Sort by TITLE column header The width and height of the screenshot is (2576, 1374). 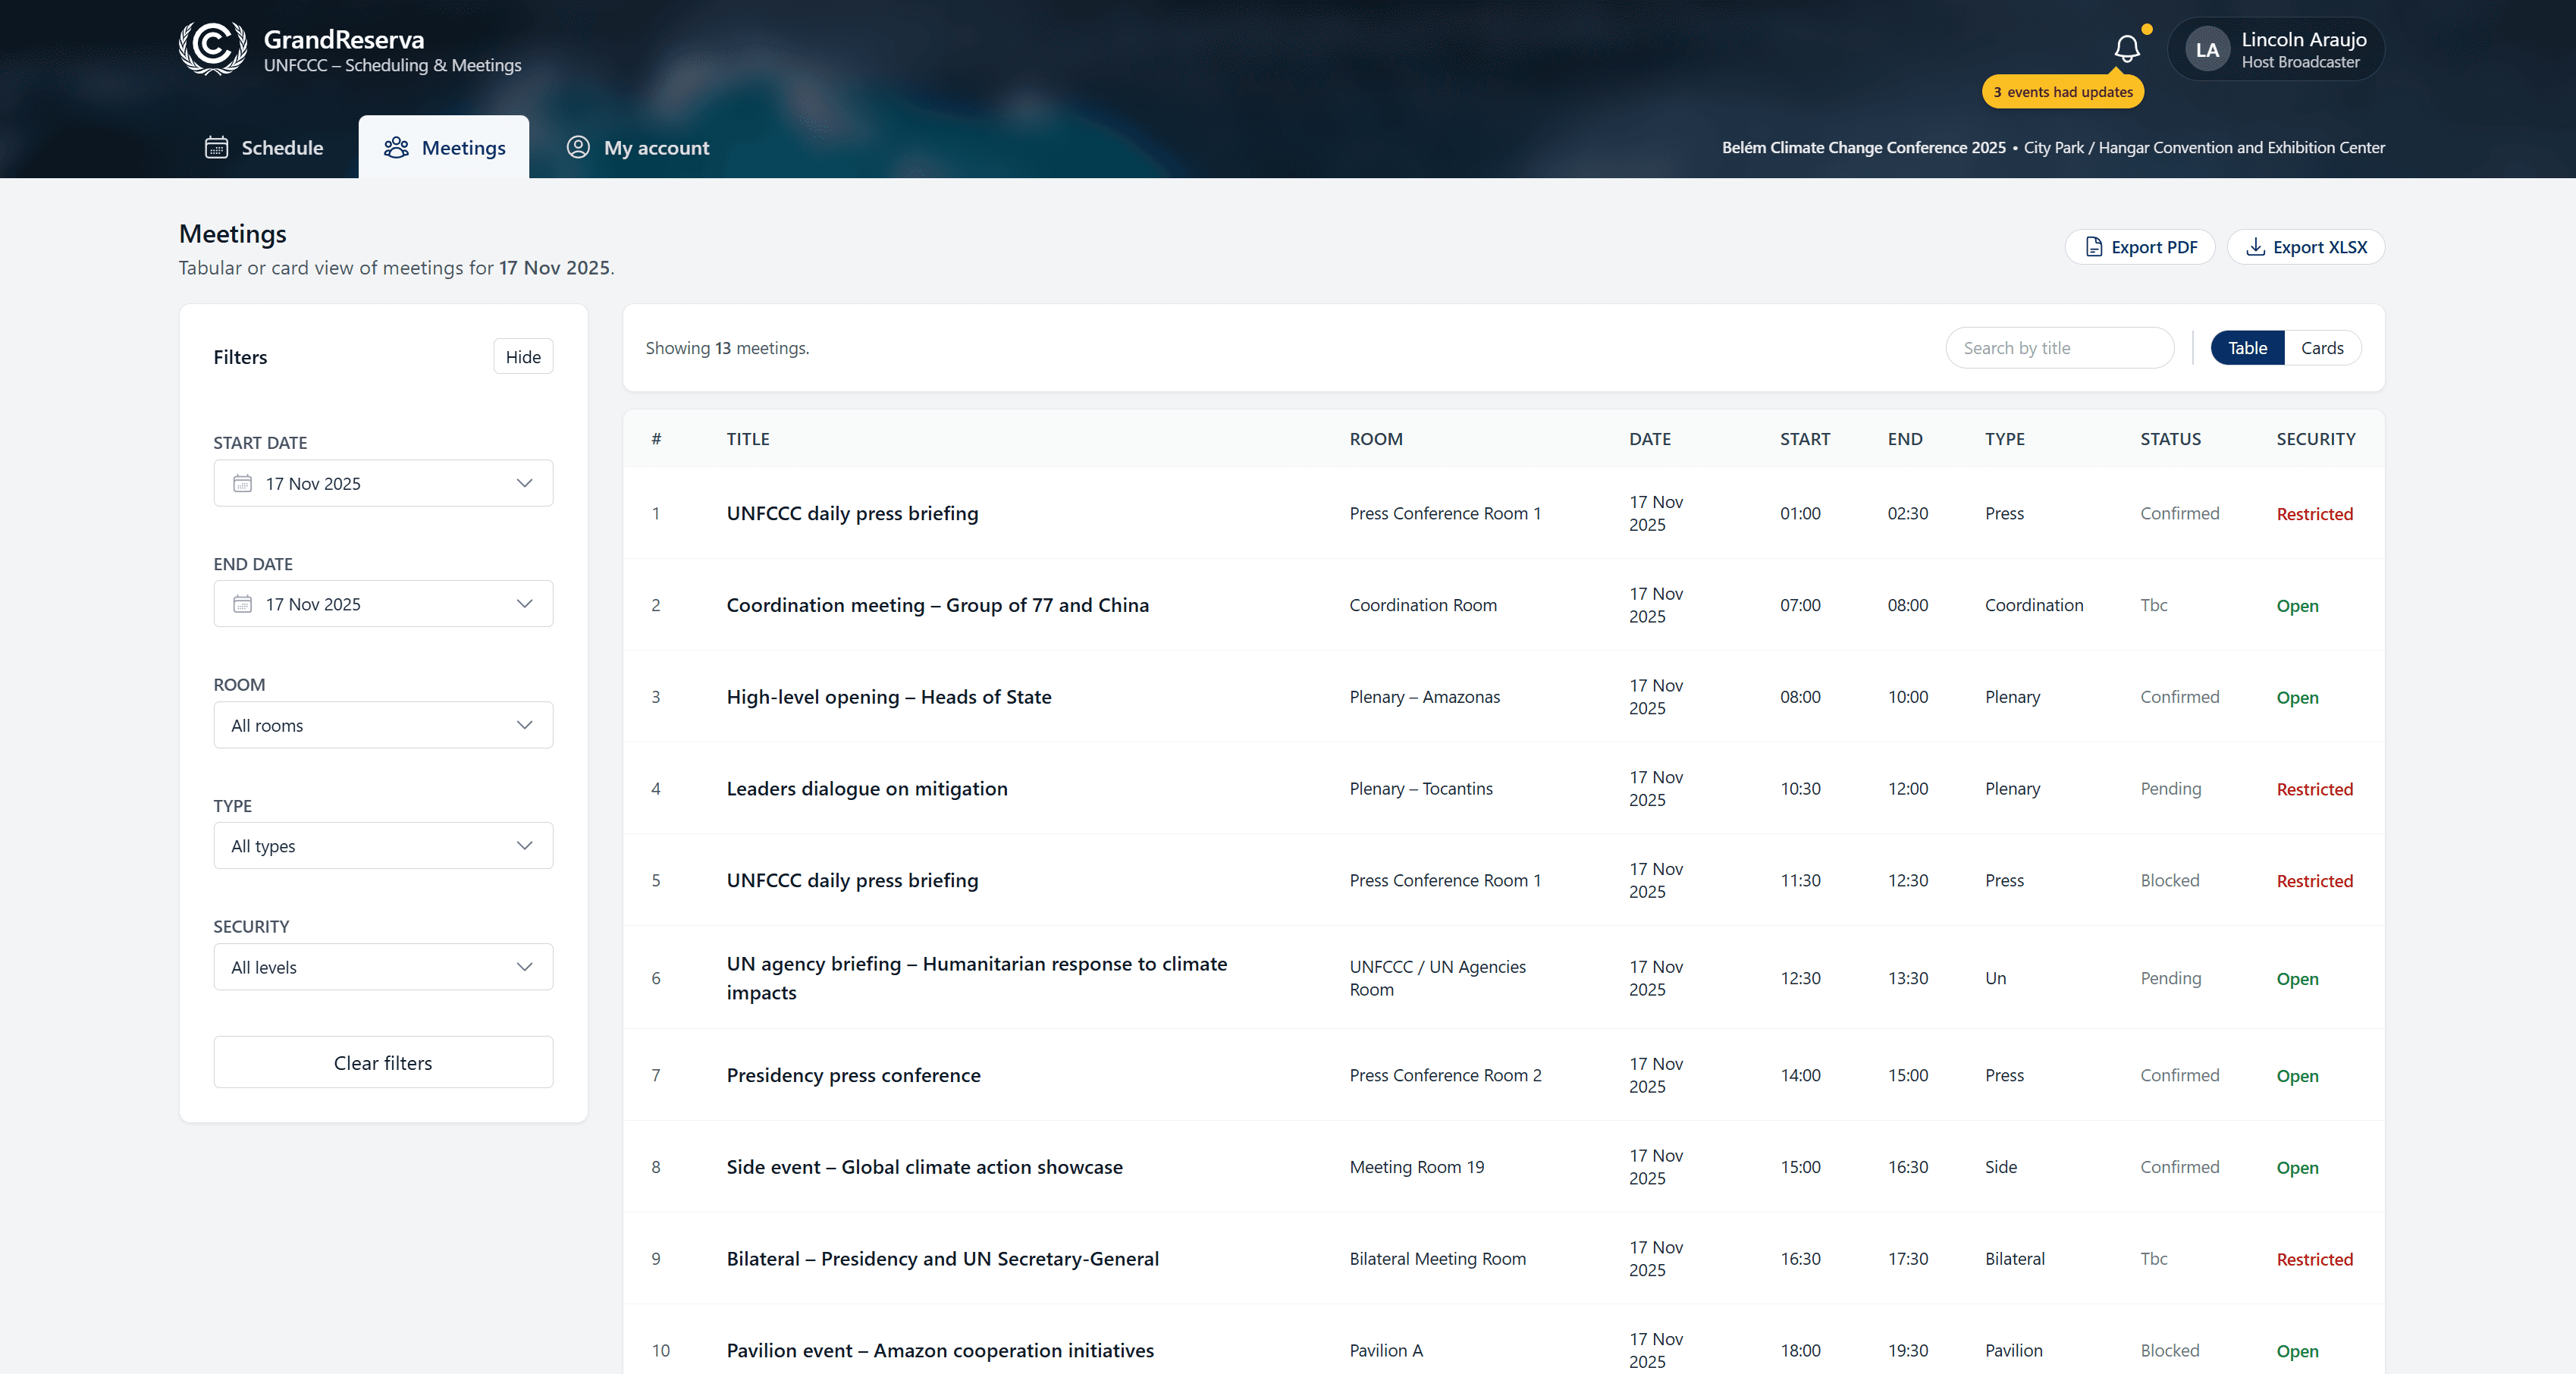(x=748, y=439)
